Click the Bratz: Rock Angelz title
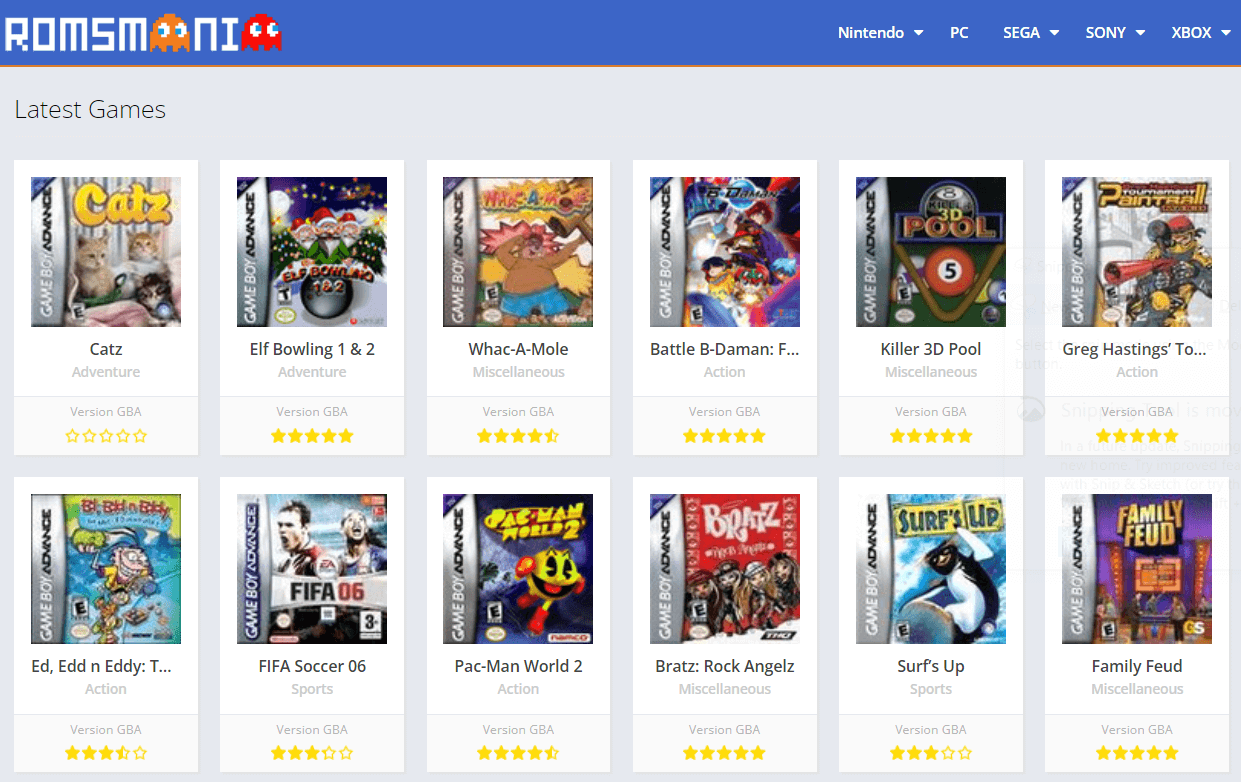The image size is (1241, 782). pyautogui.click(x=725, y=666)
